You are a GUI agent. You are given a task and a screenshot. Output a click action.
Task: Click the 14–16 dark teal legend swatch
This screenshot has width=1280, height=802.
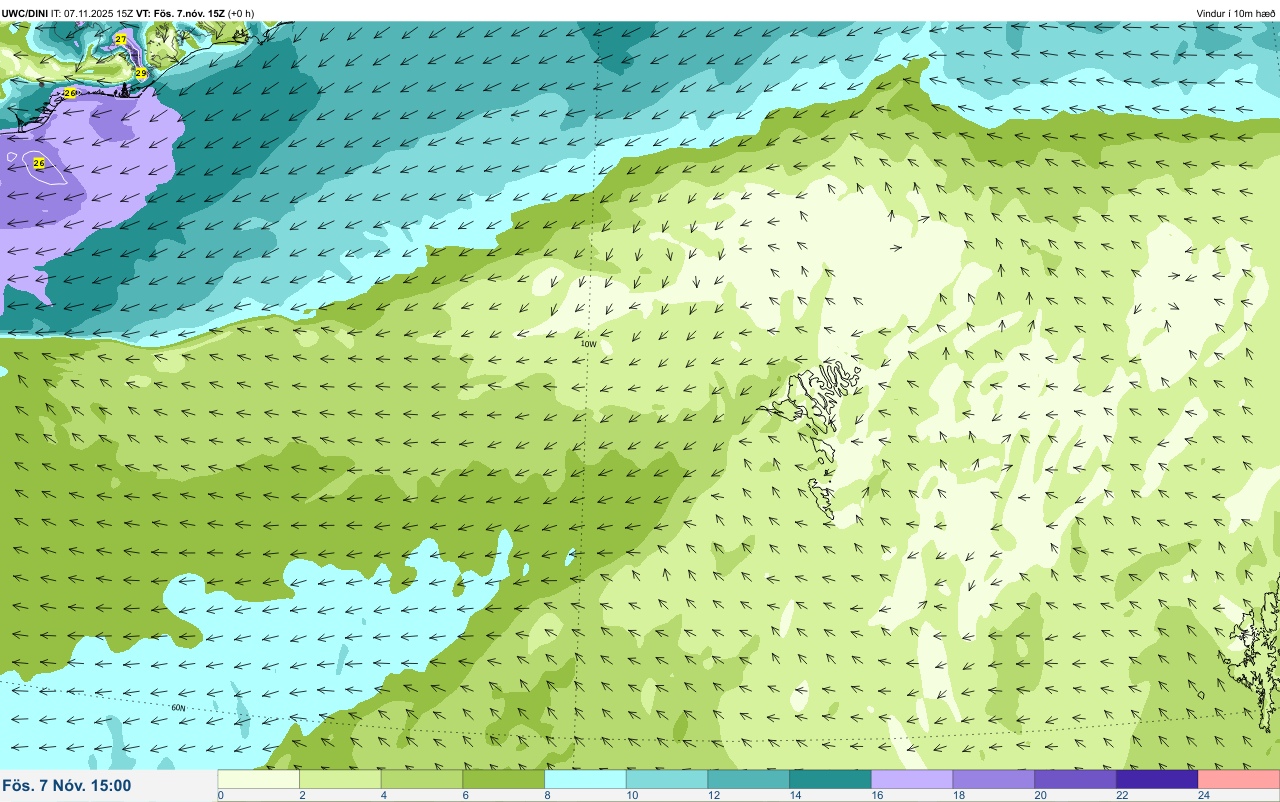click(830, 779)
